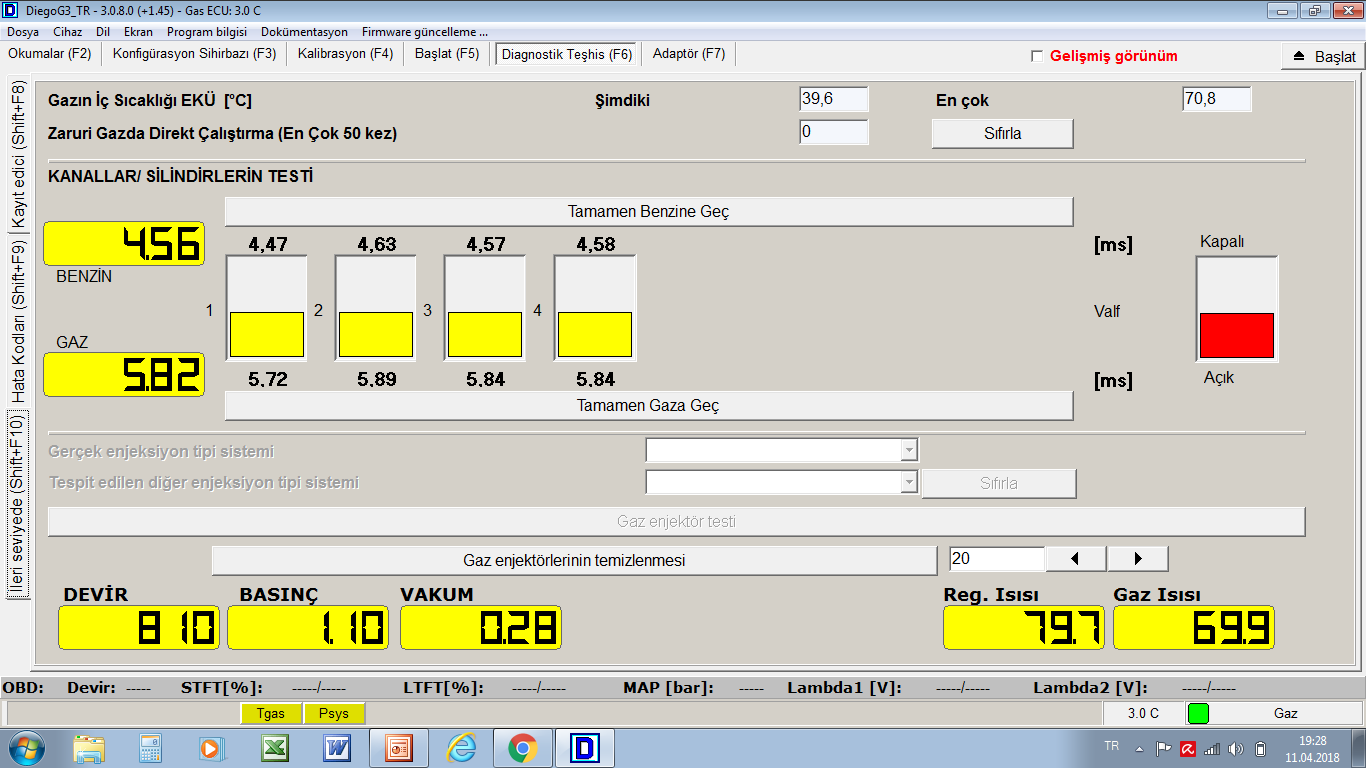Open the Program bilgisi menu
The width and height of the screenshot is (1366, 768).
point(207,32)
